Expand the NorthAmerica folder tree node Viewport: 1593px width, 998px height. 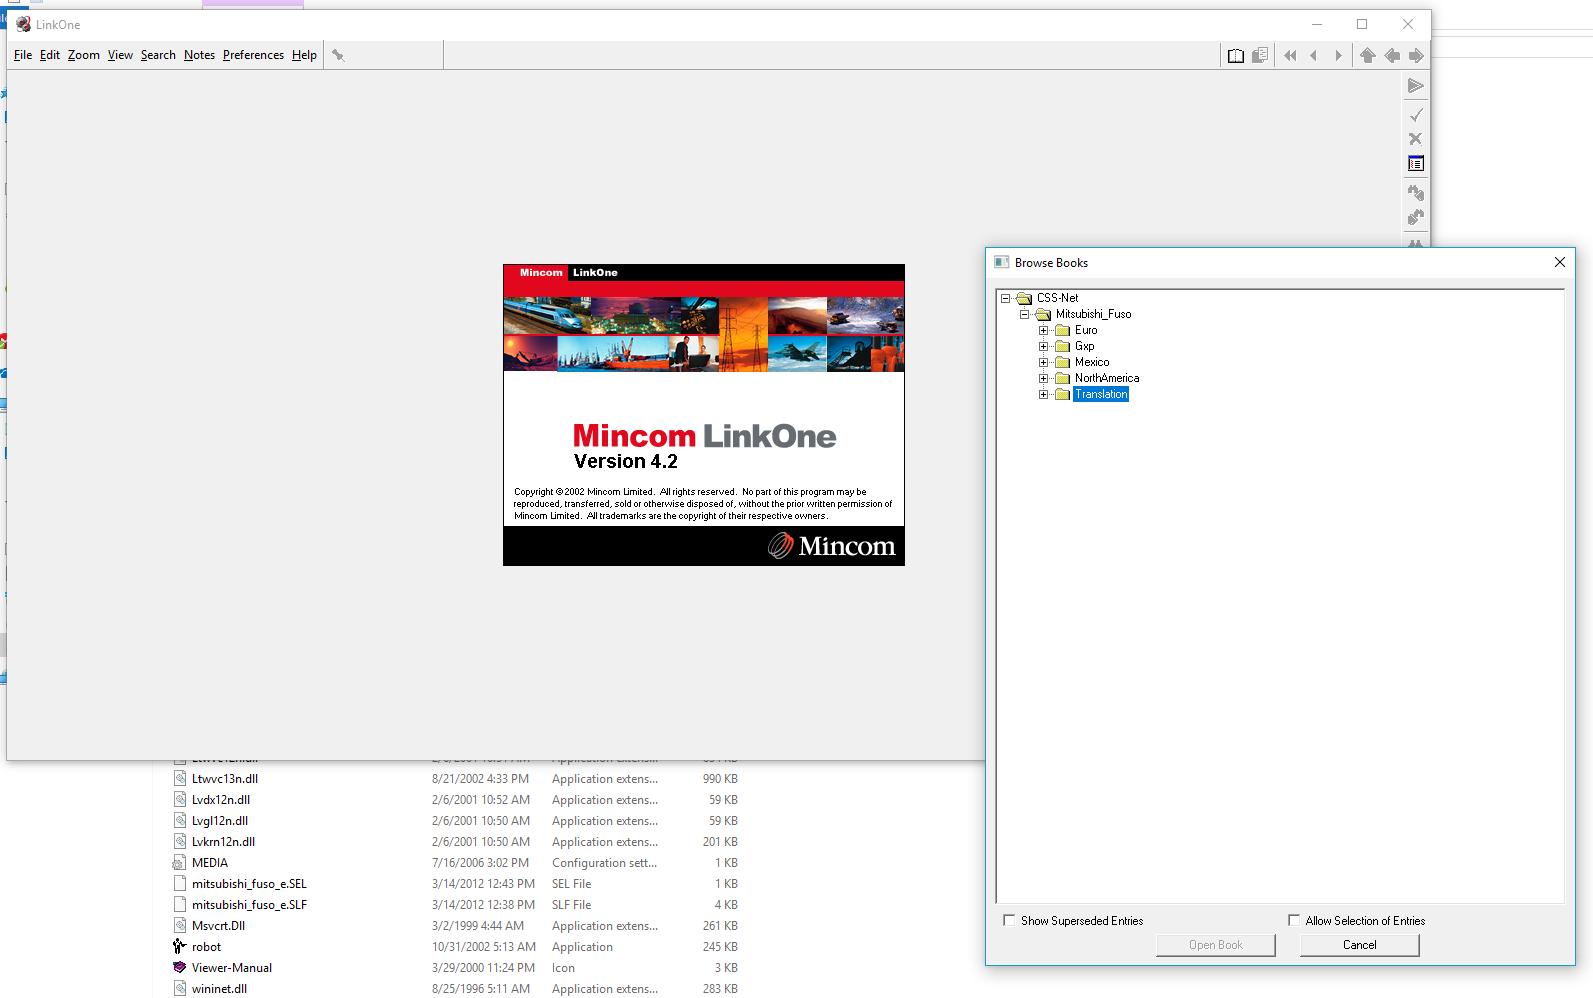[x=1043, y=378]
